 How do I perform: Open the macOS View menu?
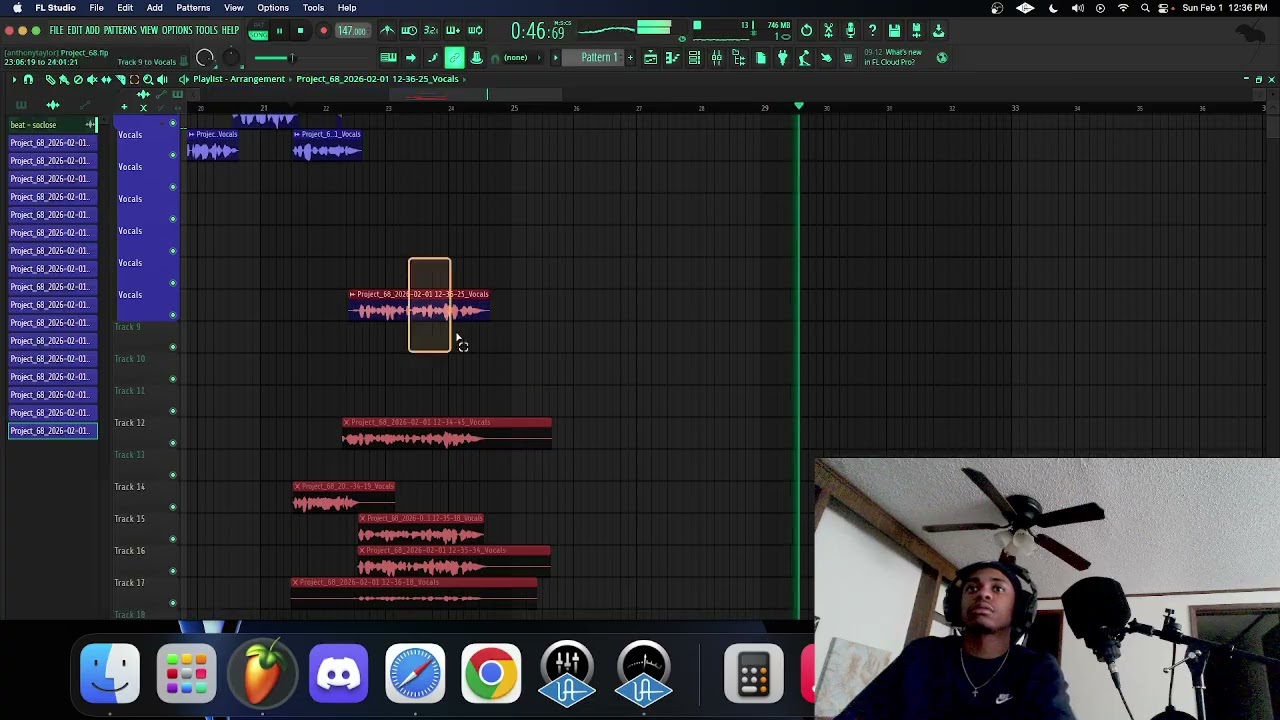point(233,8)
